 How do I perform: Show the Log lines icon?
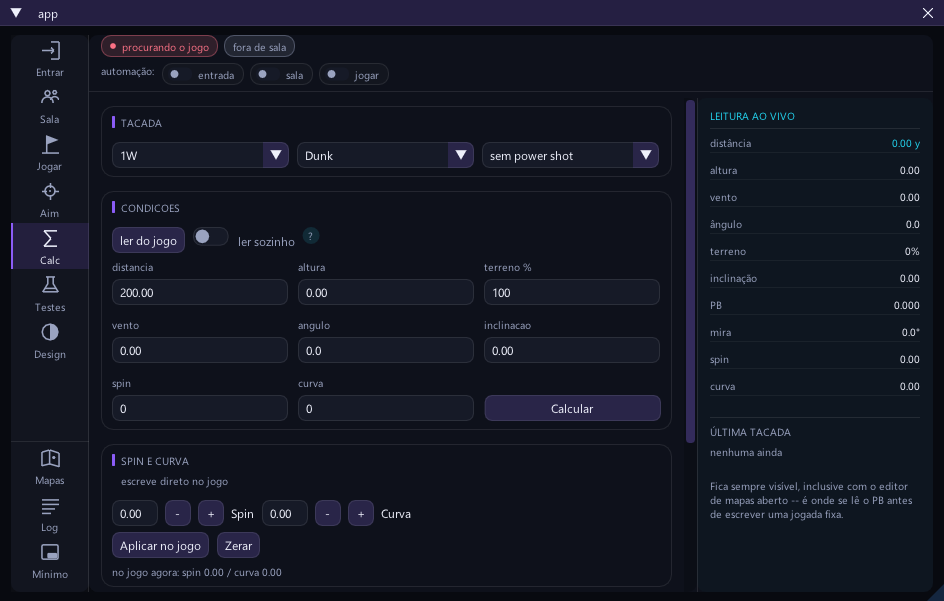tap(50, 506)
